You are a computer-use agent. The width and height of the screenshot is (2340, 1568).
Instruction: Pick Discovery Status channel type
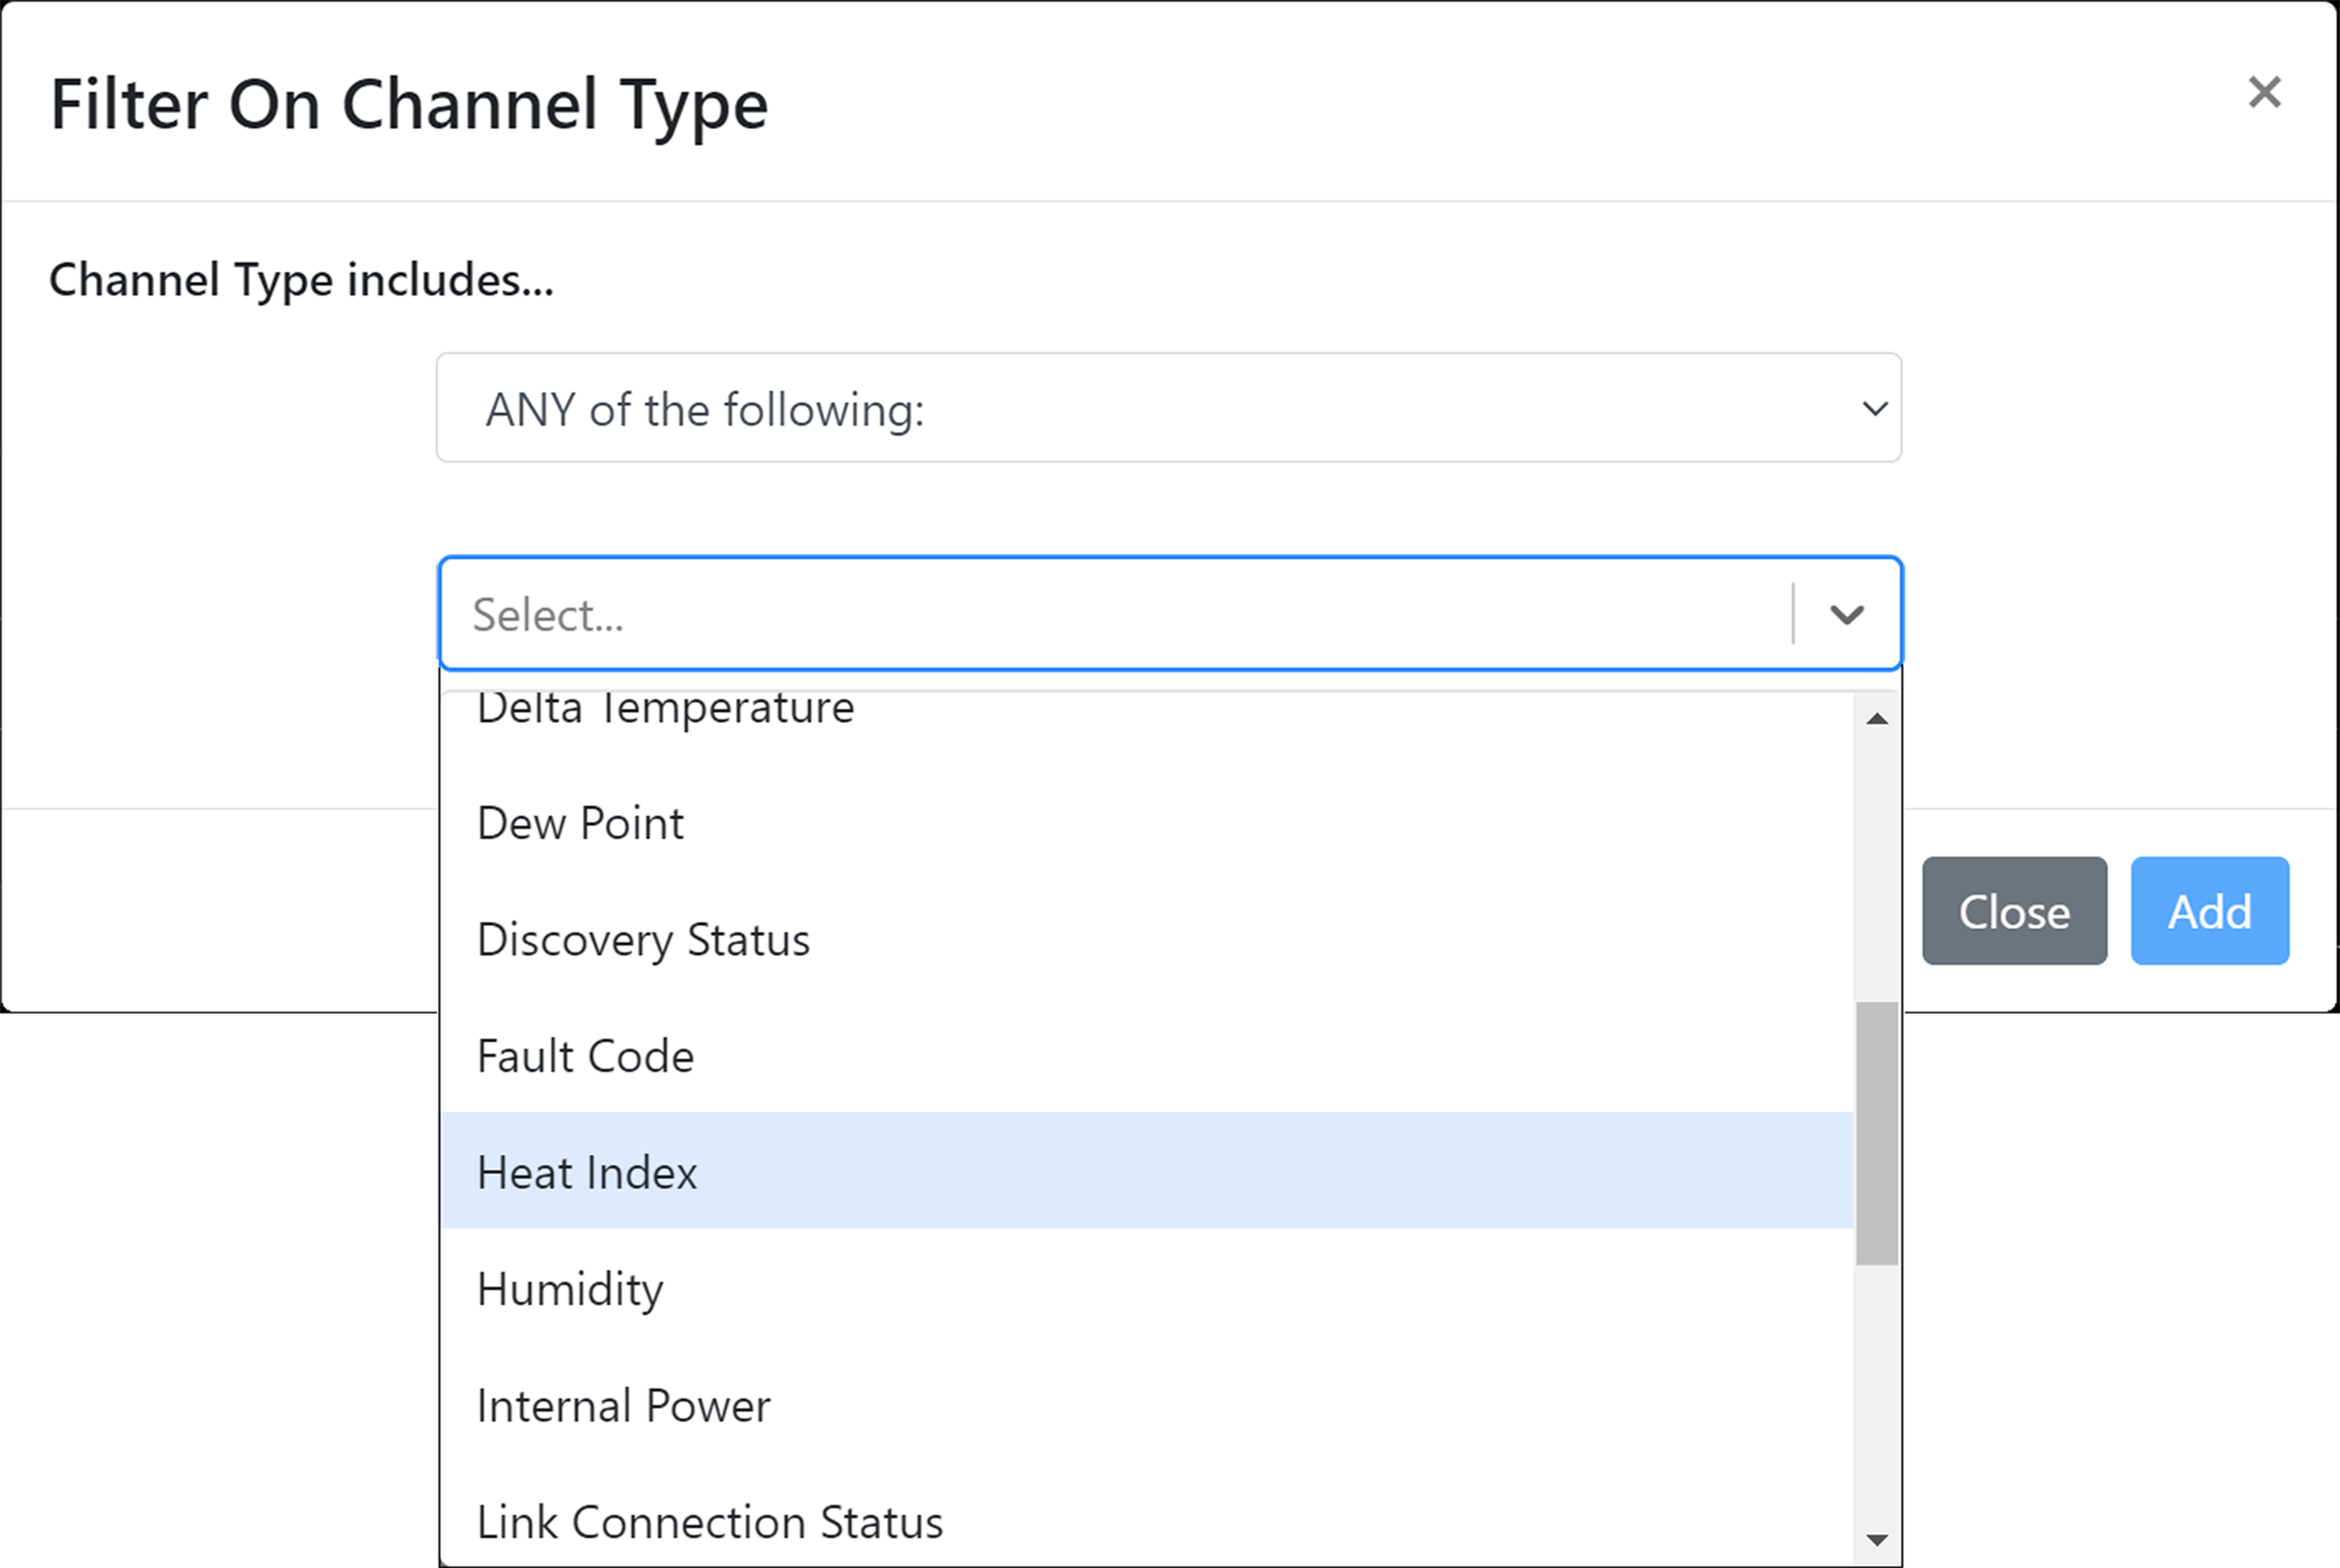pos(643,940)
